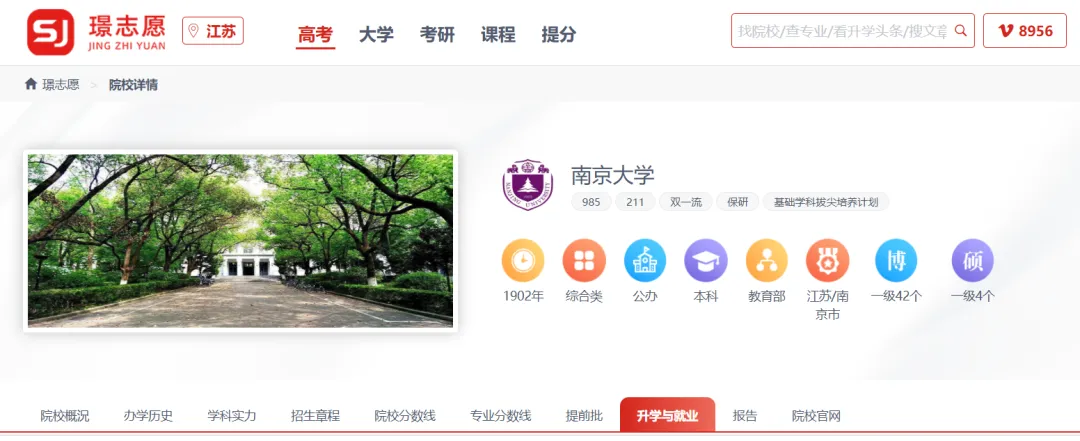Open the 高考 navigation menu
Screen dimensions: 1080x441
point(316,34)
